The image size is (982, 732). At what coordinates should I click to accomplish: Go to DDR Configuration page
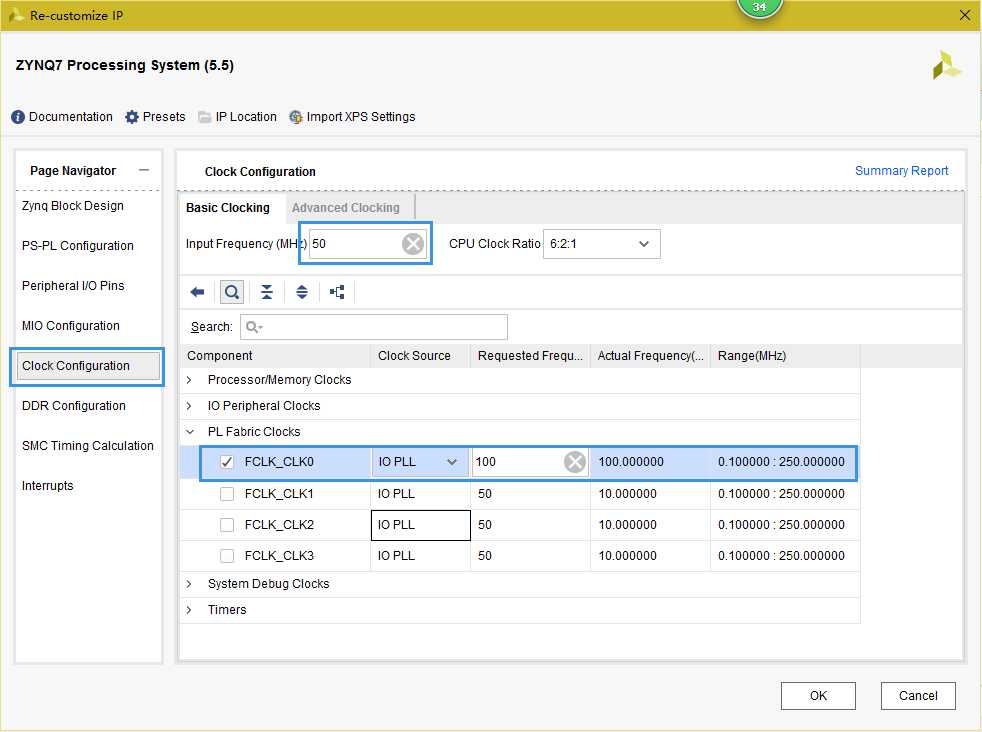tap(73, 406)
